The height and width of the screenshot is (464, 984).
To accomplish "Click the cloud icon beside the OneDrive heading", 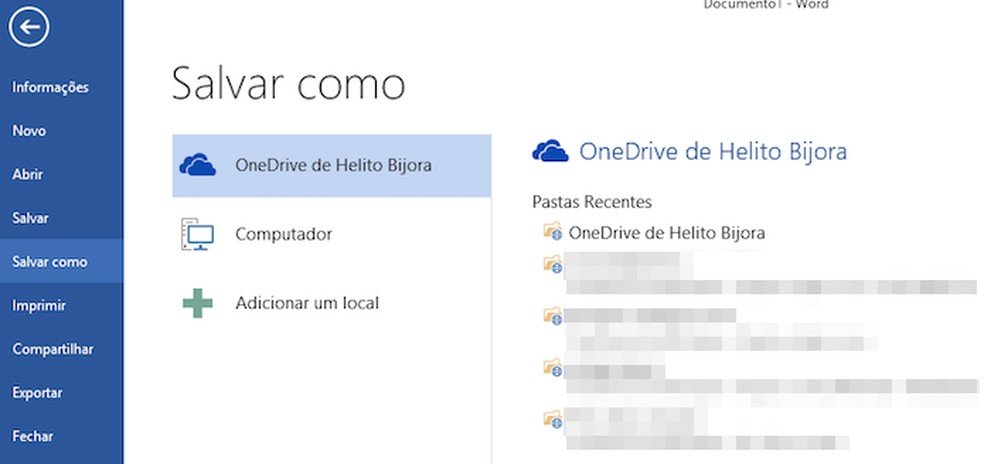I will [550, 151].
